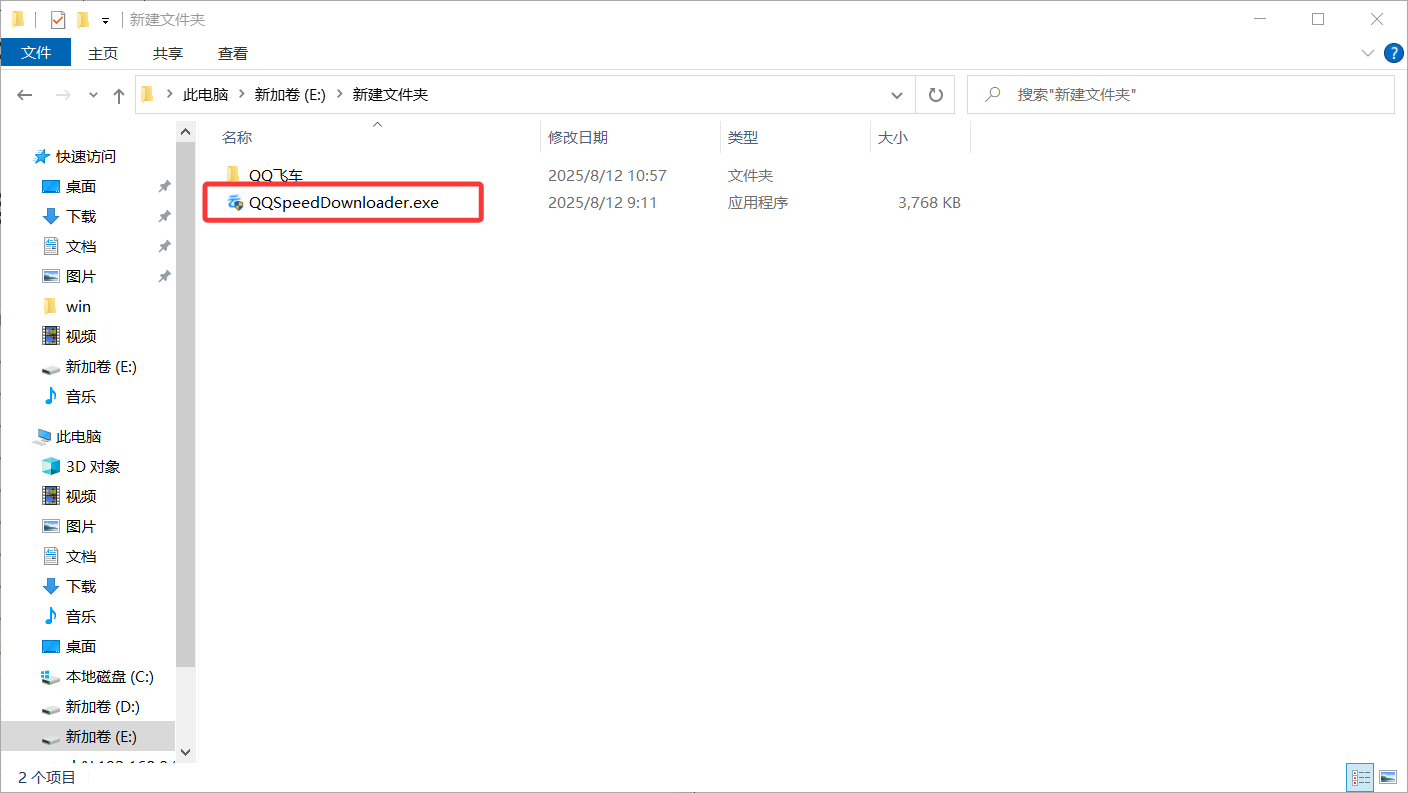Open 新加卷 (E:) under 快速访问
This screenshot has width=1408, height=793.
101,367
